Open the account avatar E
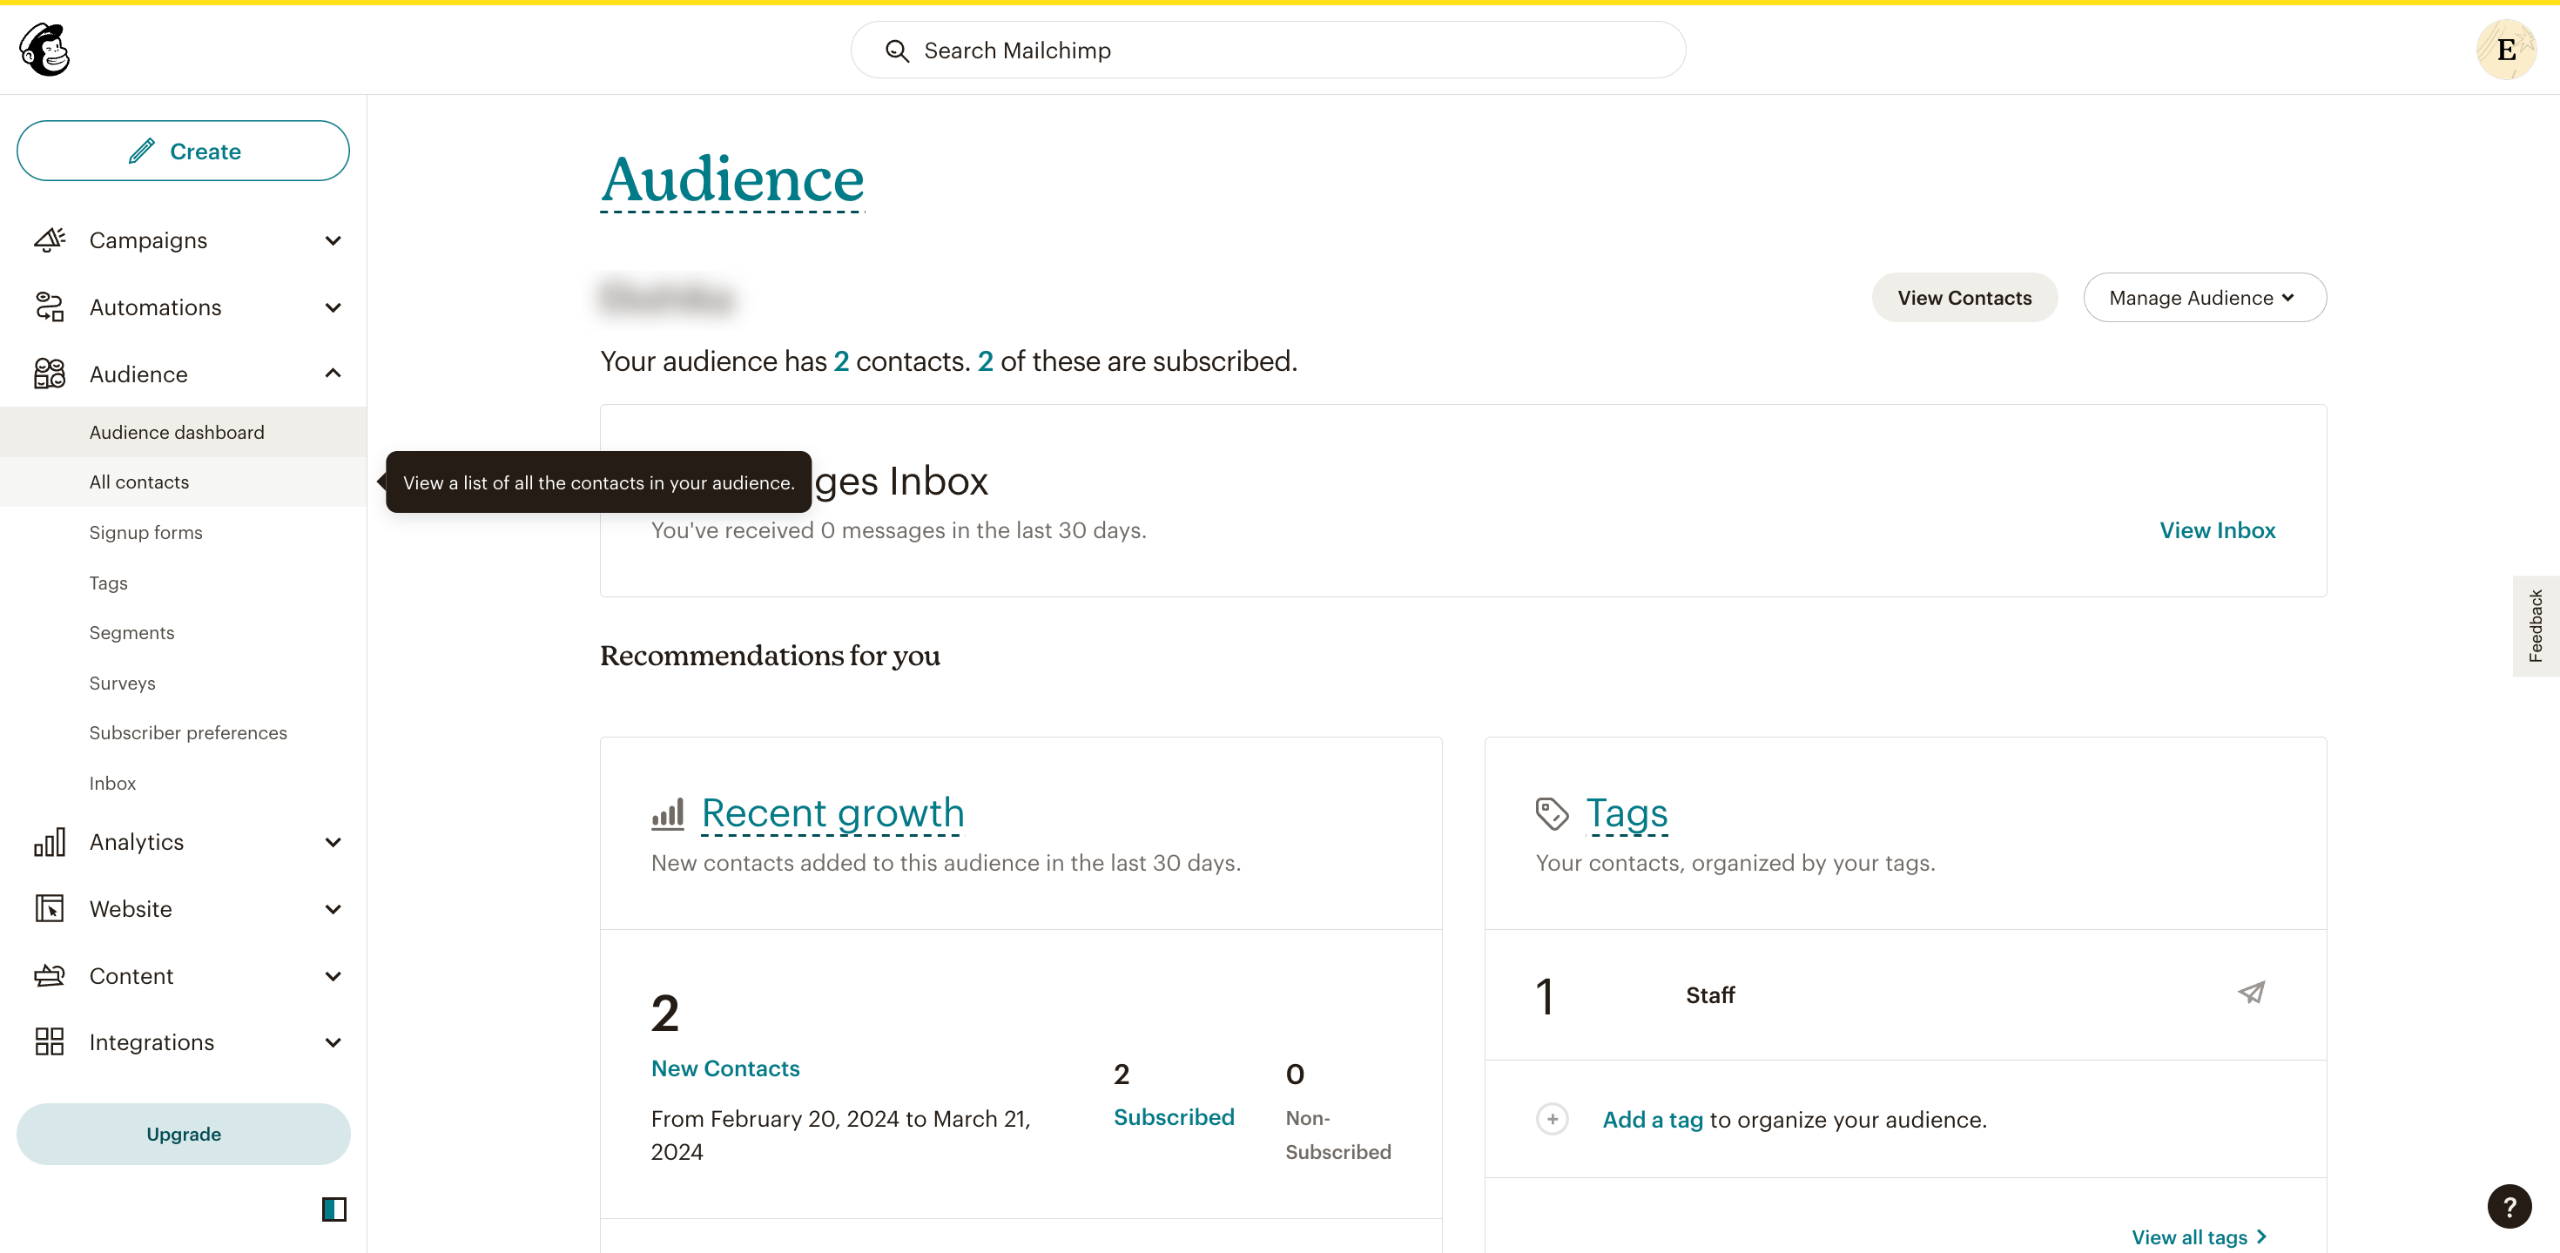 tap(2506, 49)
